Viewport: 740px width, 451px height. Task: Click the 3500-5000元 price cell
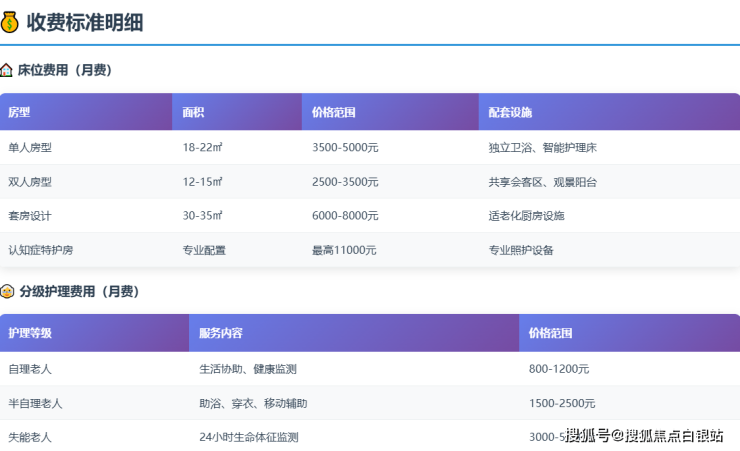coord(345,148)
